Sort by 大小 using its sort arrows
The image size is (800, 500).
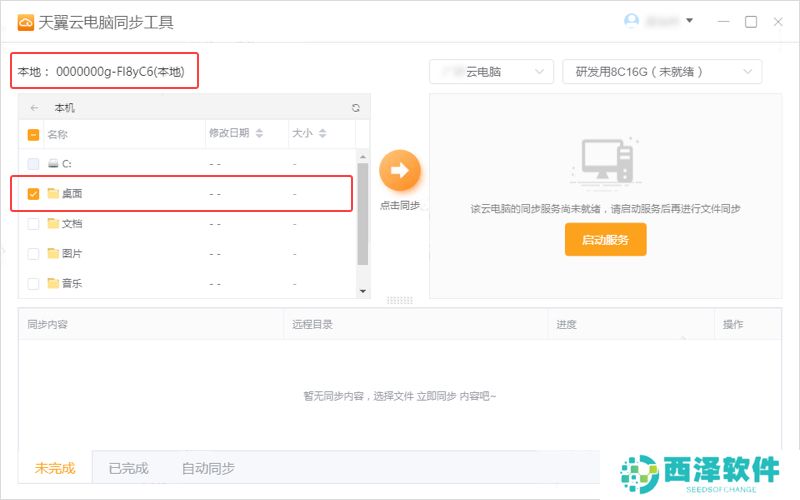(x=322, y=133)
